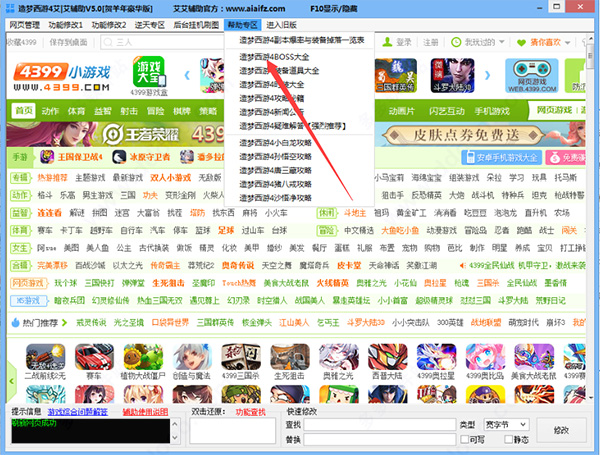Open the 逆天专区 menu
The width and height of the screenshot is (600, 455).
pyautogui.click(x=150, y=25)
